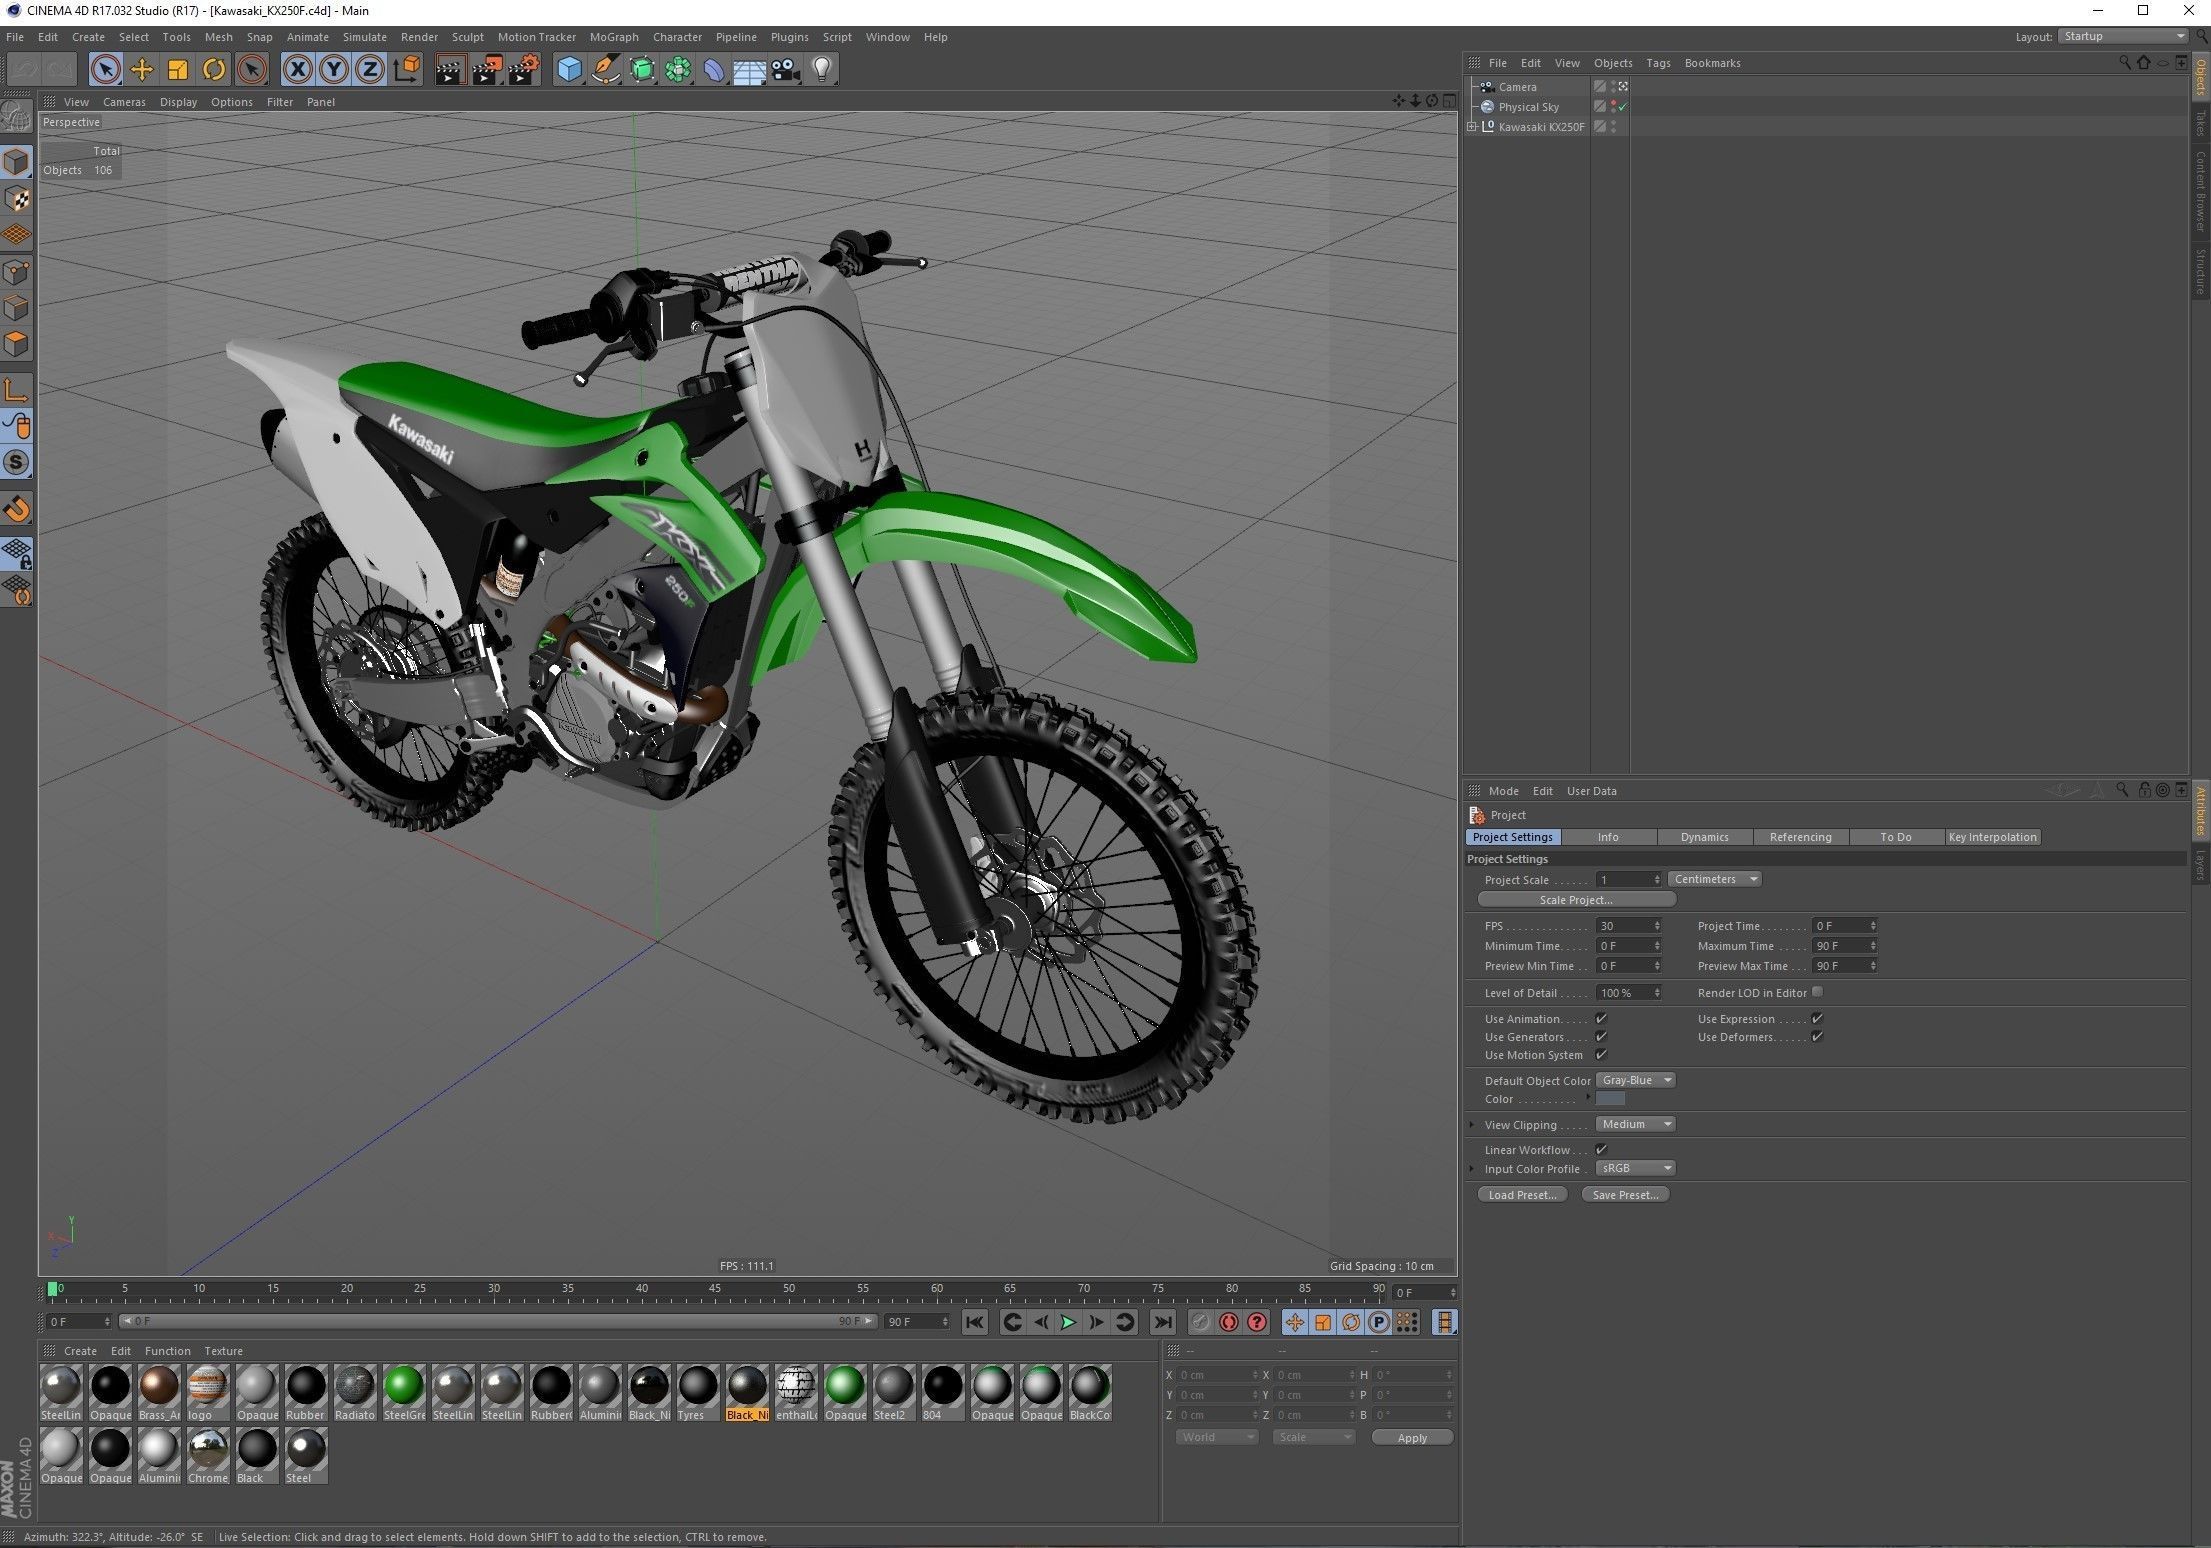Click the Coordinate System icon
Screen dimensions: 2211x1548
[407, 69]
